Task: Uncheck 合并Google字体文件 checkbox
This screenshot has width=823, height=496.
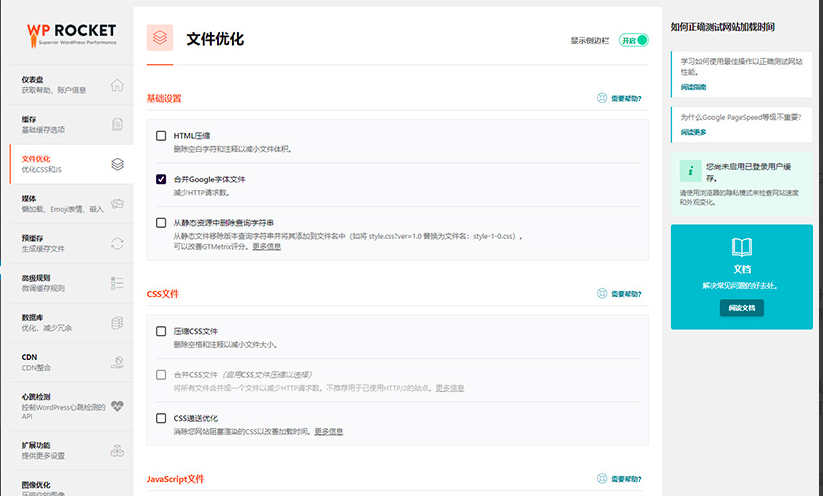Action: click(x=161, y=179)
